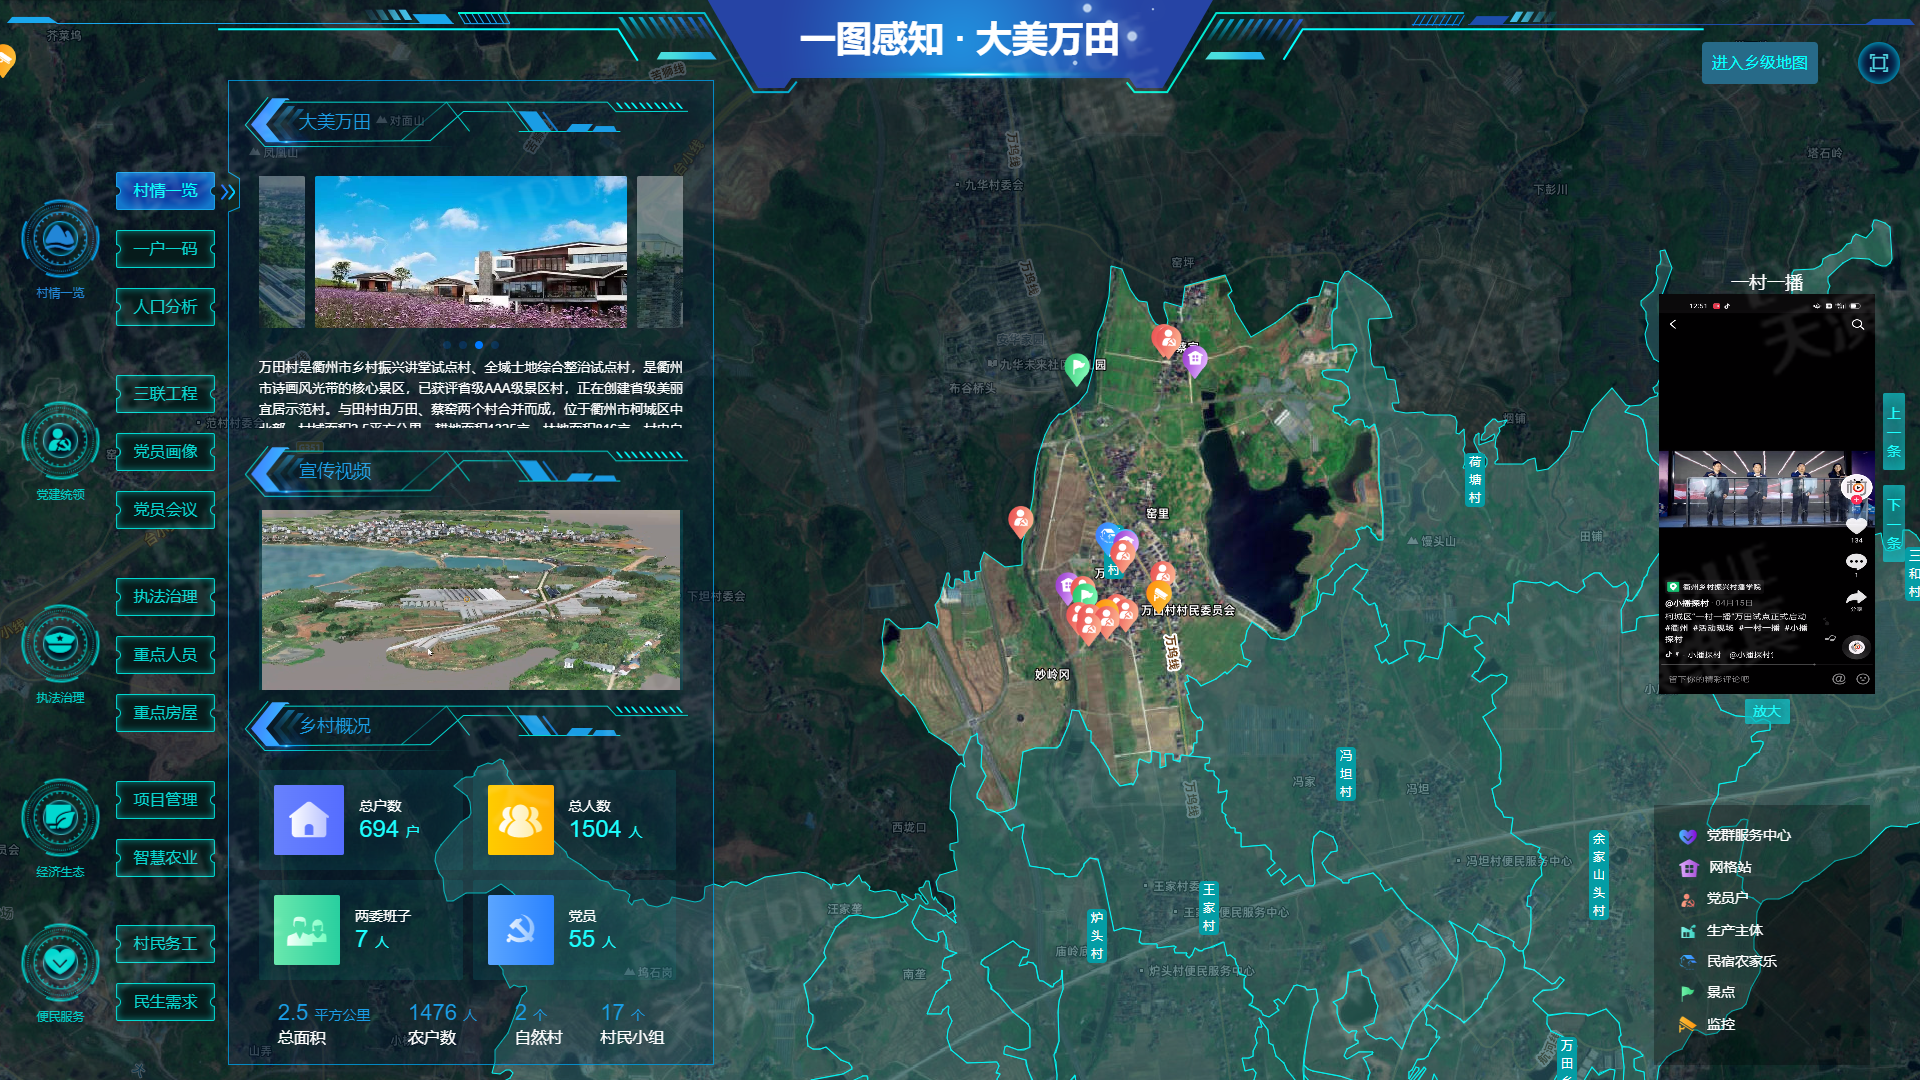The width and height of the screenshot is (1920, 1080).
Task: Toggle 党员户 layer in map legend
Action: click(x=1726, y=898)
